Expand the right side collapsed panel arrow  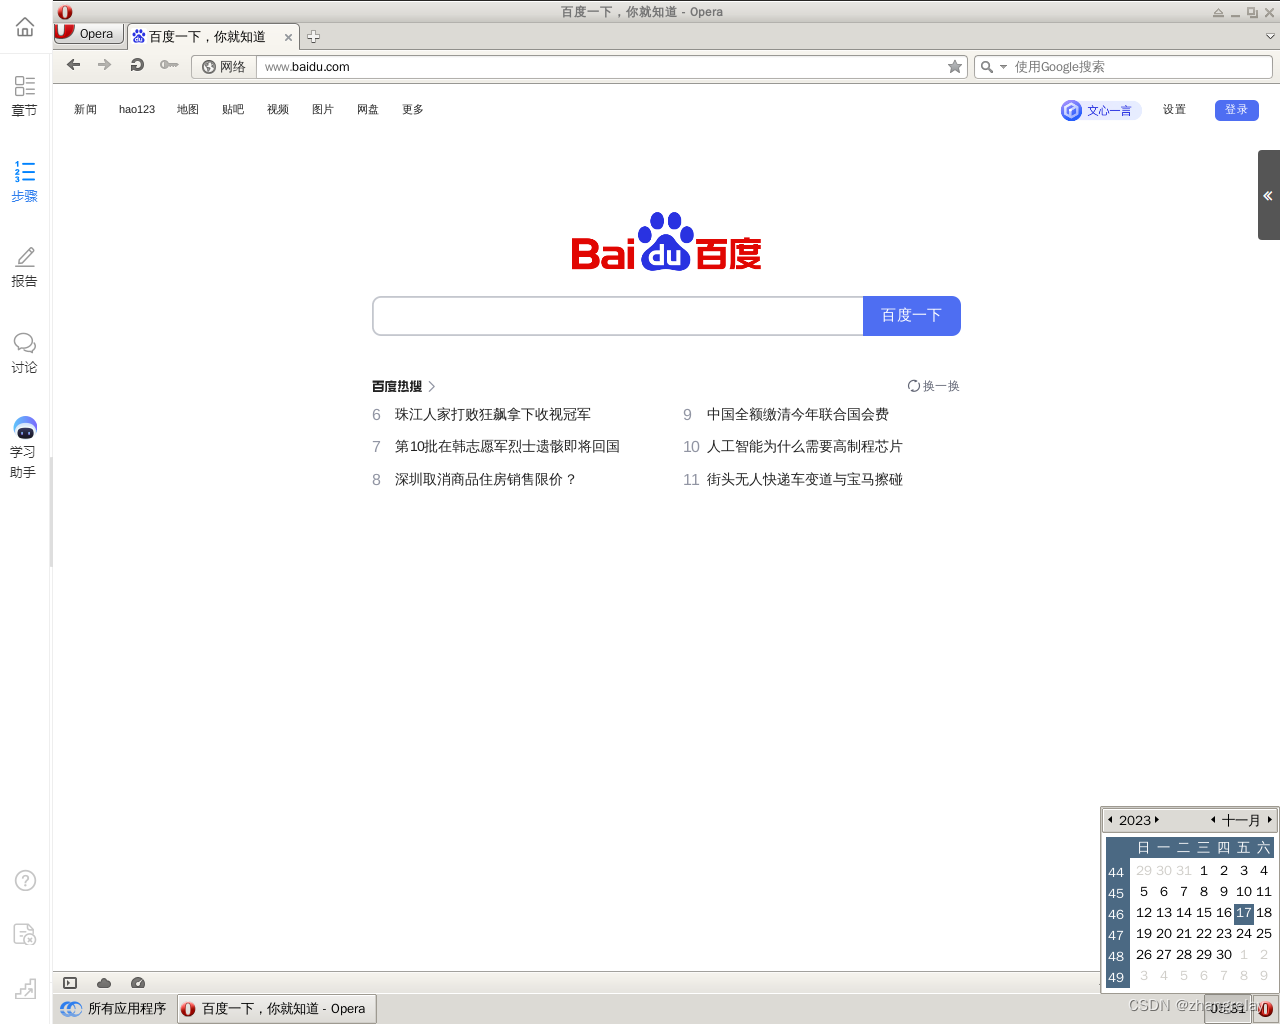coord(1268,195)
